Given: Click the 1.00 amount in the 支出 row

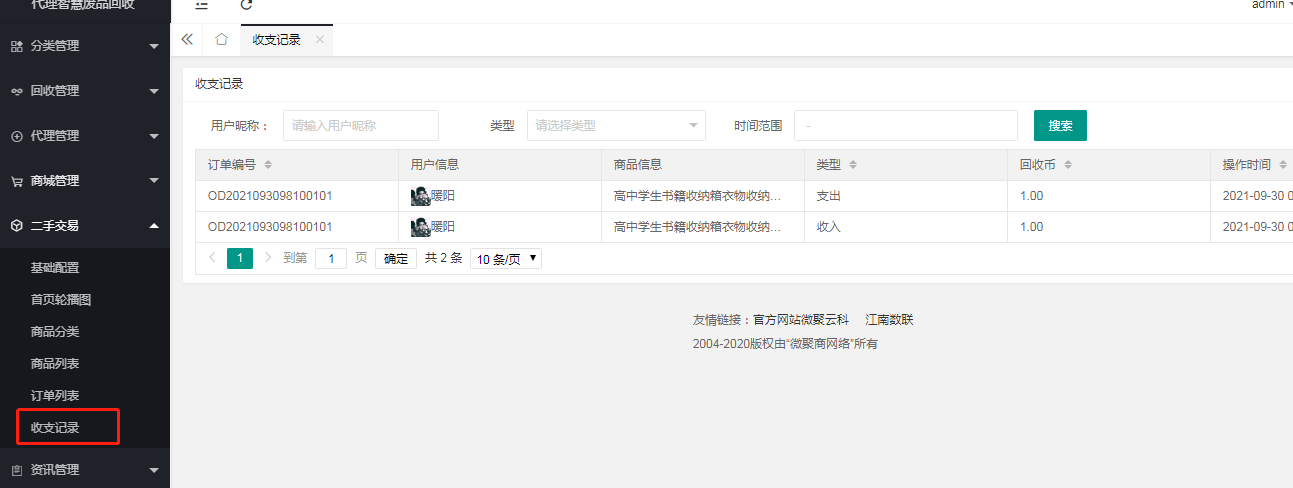Looking at the screenshot, I should pyautogui.click(x=1032, y=196).
